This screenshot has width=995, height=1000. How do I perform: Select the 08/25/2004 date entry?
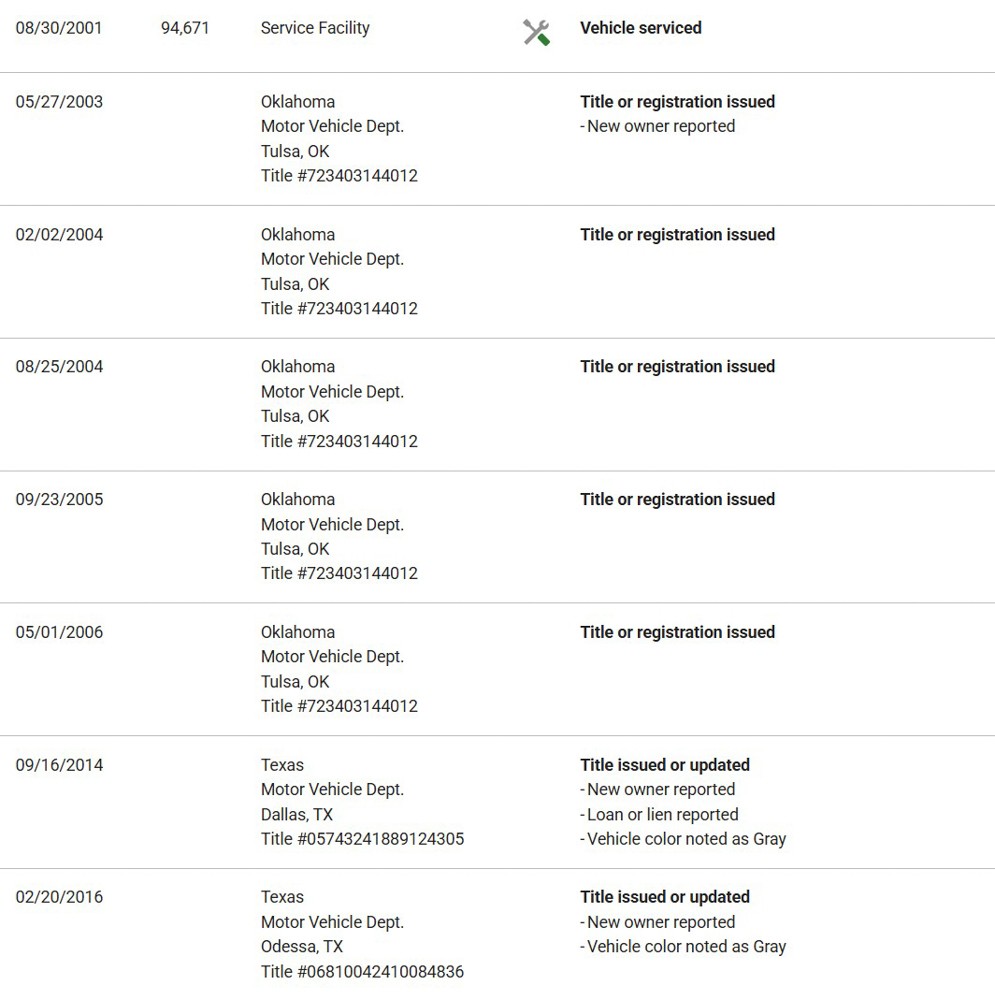59,367
